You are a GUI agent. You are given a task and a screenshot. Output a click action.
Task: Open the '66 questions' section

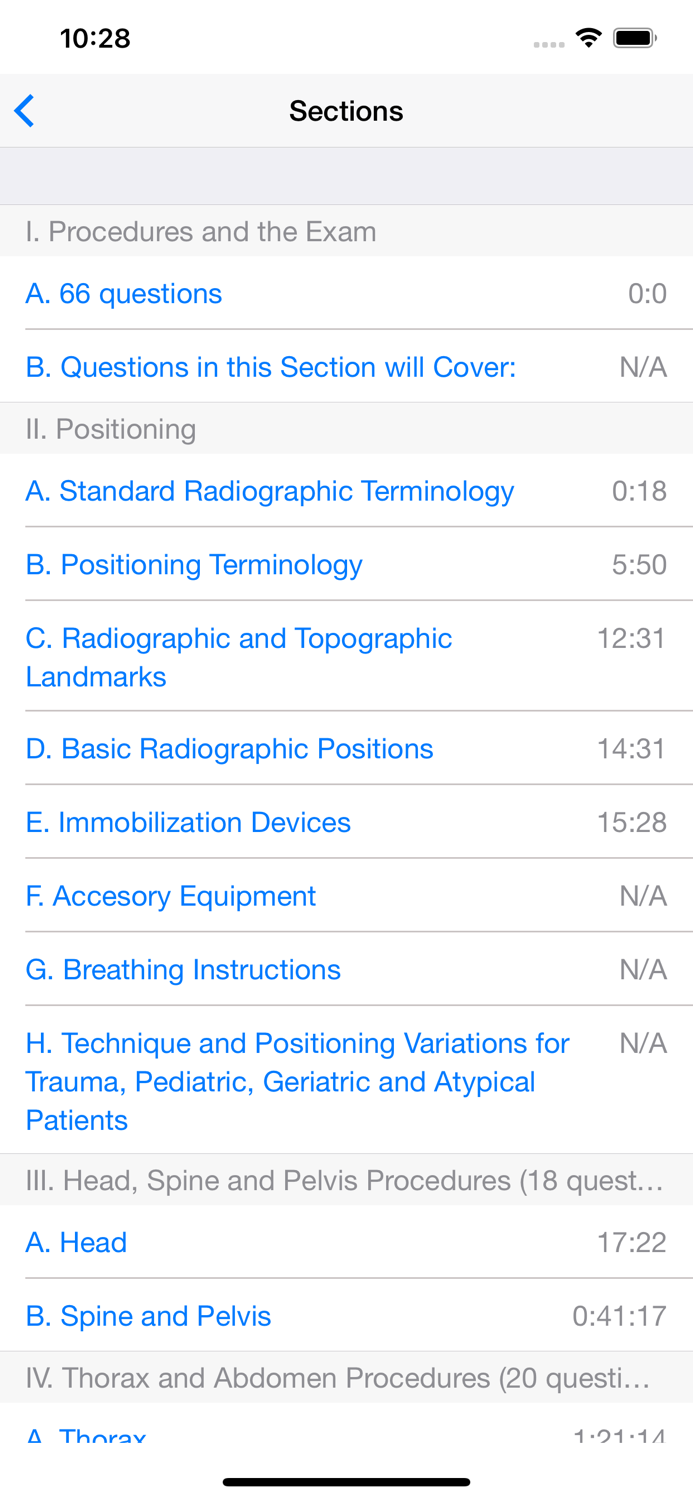click(x=123, y=294)
